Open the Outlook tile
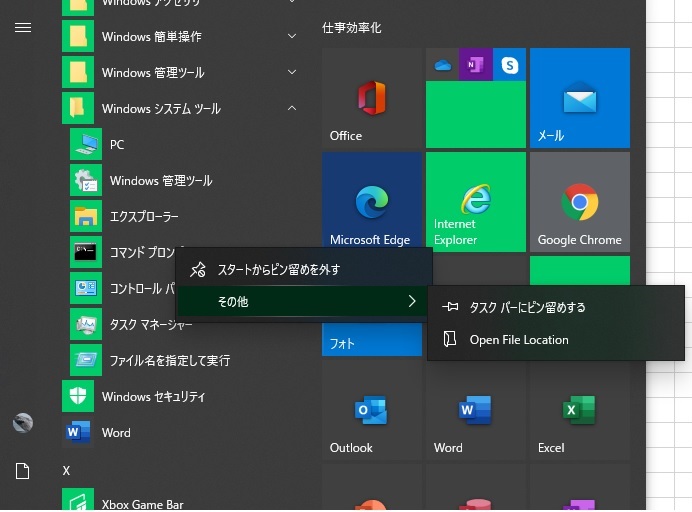This screenshot has width=692, height=512. pyautogui.click(x=372, y=411)
